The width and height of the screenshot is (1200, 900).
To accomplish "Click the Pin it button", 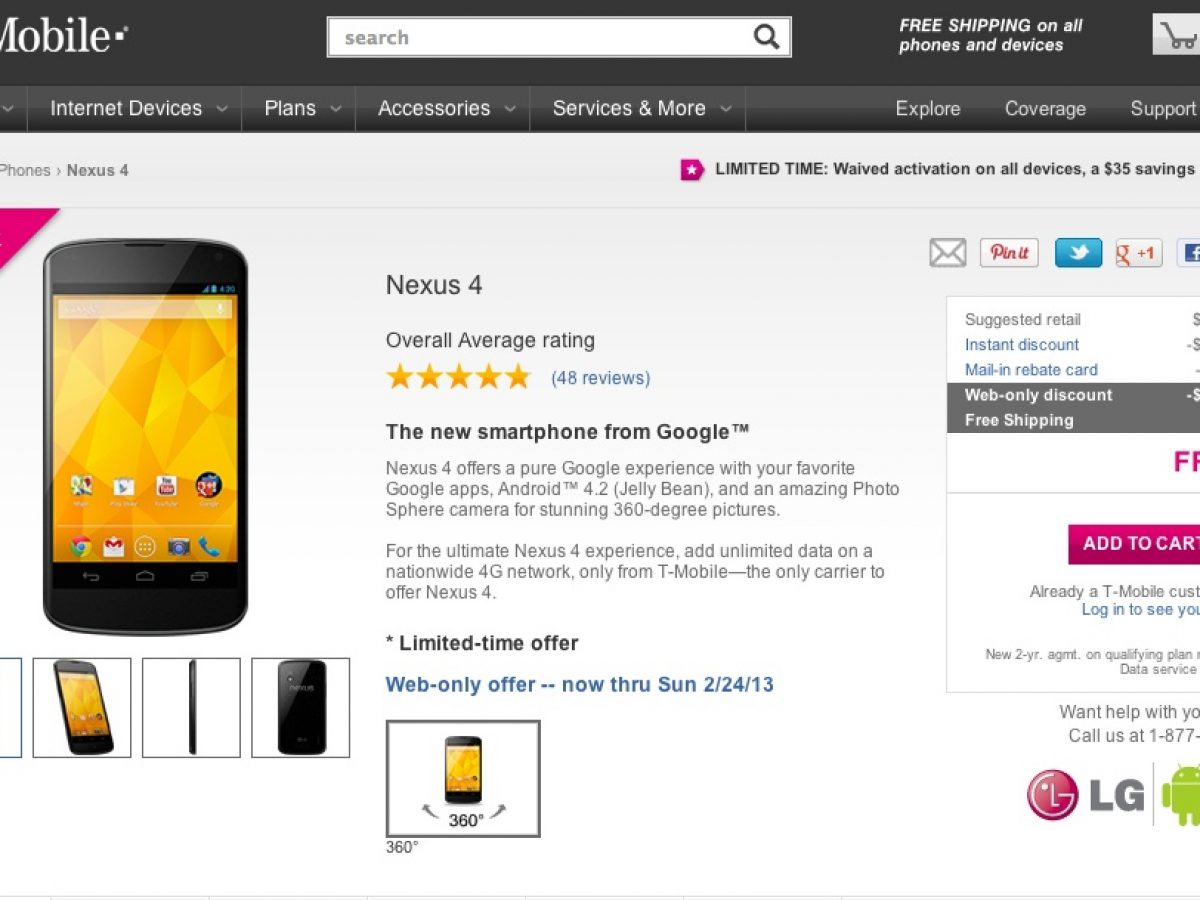I will click(1009, 253).
